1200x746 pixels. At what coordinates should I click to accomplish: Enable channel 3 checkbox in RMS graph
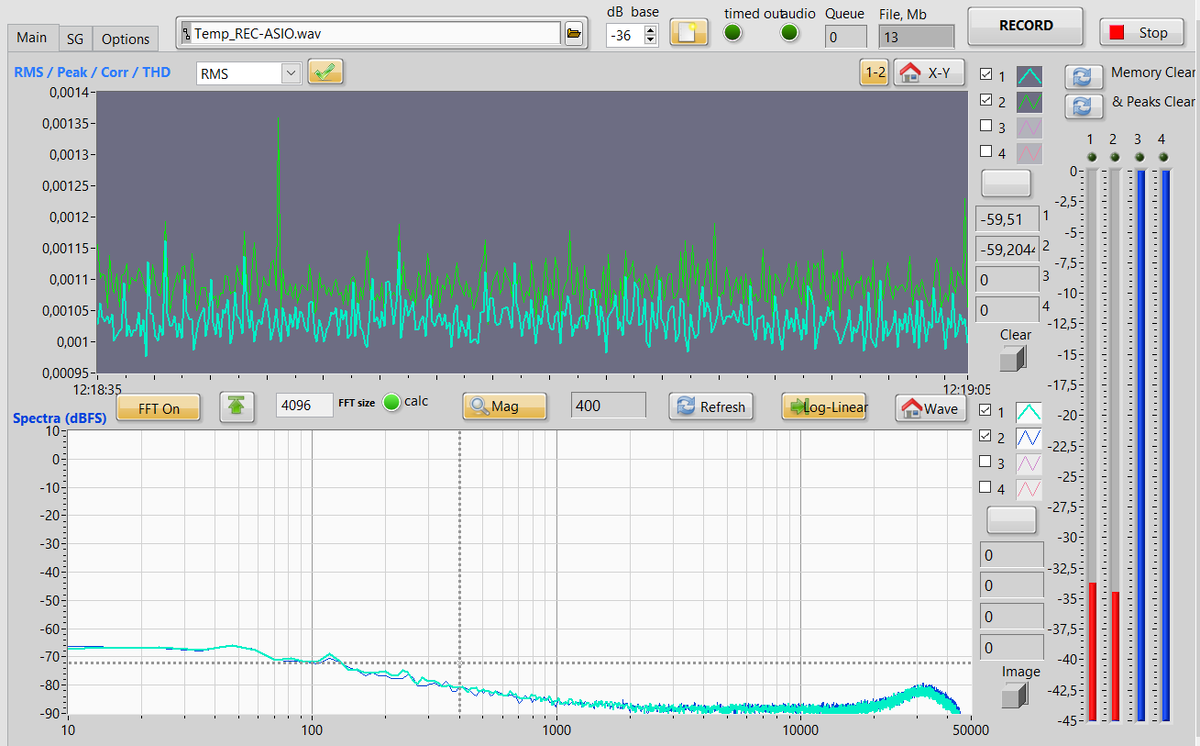point(987,126)
